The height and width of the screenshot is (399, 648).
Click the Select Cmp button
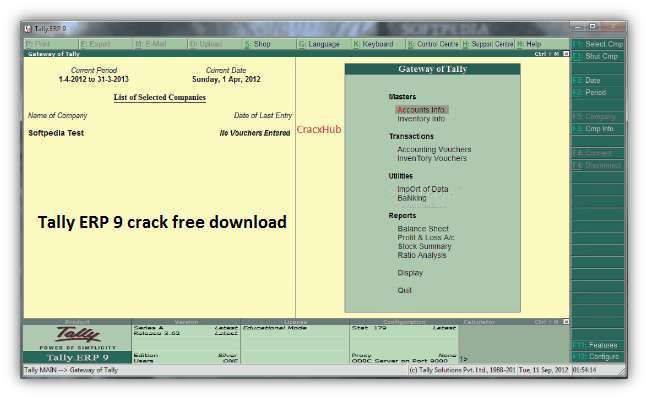point(598,44)
